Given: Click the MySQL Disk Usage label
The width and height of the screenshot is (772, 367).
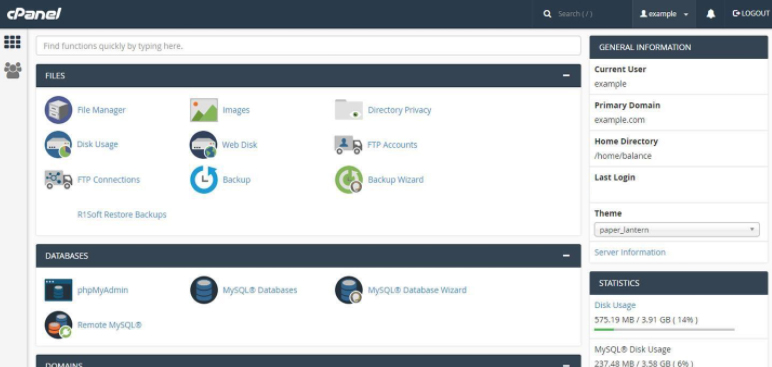Looking at the screenshot, I should (632, 349).
